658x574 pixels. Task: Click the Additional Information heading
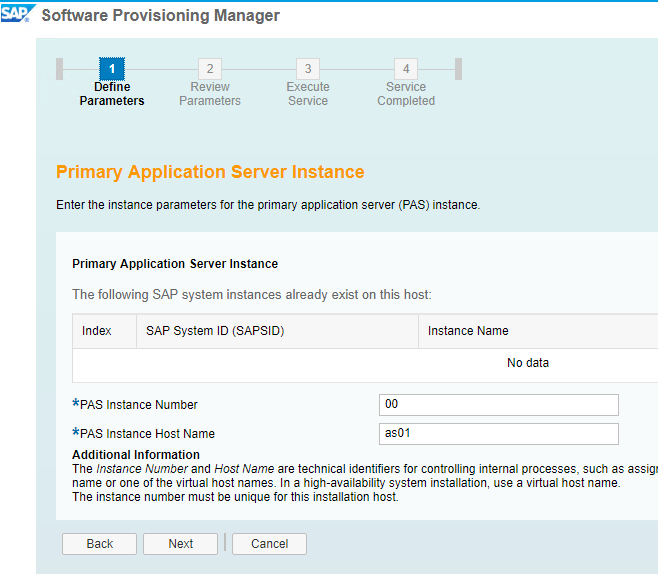click(x=136, y=455)
